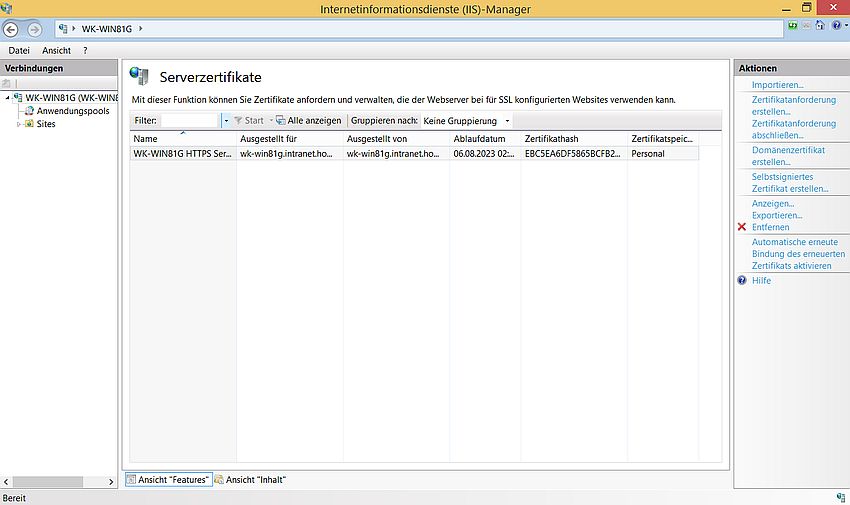This screenshot has width=850, height=505.
Task: Click the funnel icon next to Start
Action: (x=238, y=120)
